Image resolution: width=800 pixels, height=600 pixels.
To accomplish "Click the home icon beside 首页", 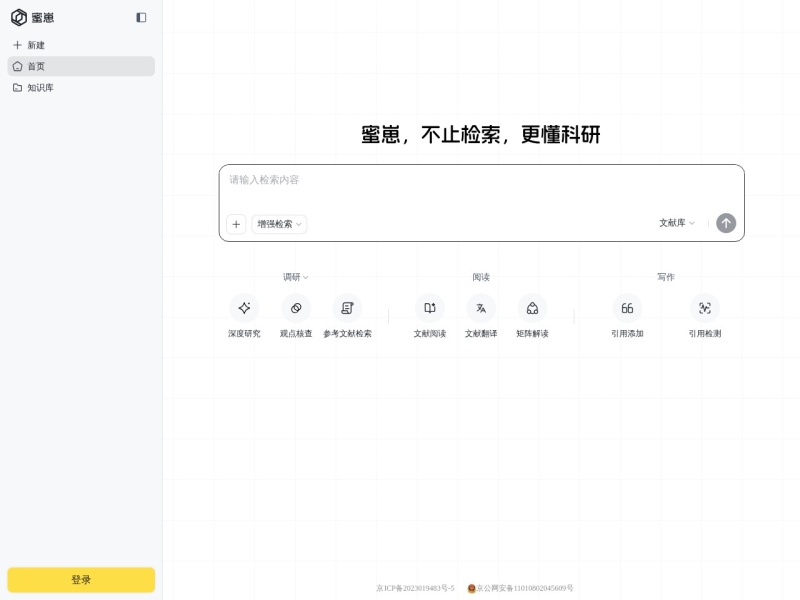I will [18, 66].
